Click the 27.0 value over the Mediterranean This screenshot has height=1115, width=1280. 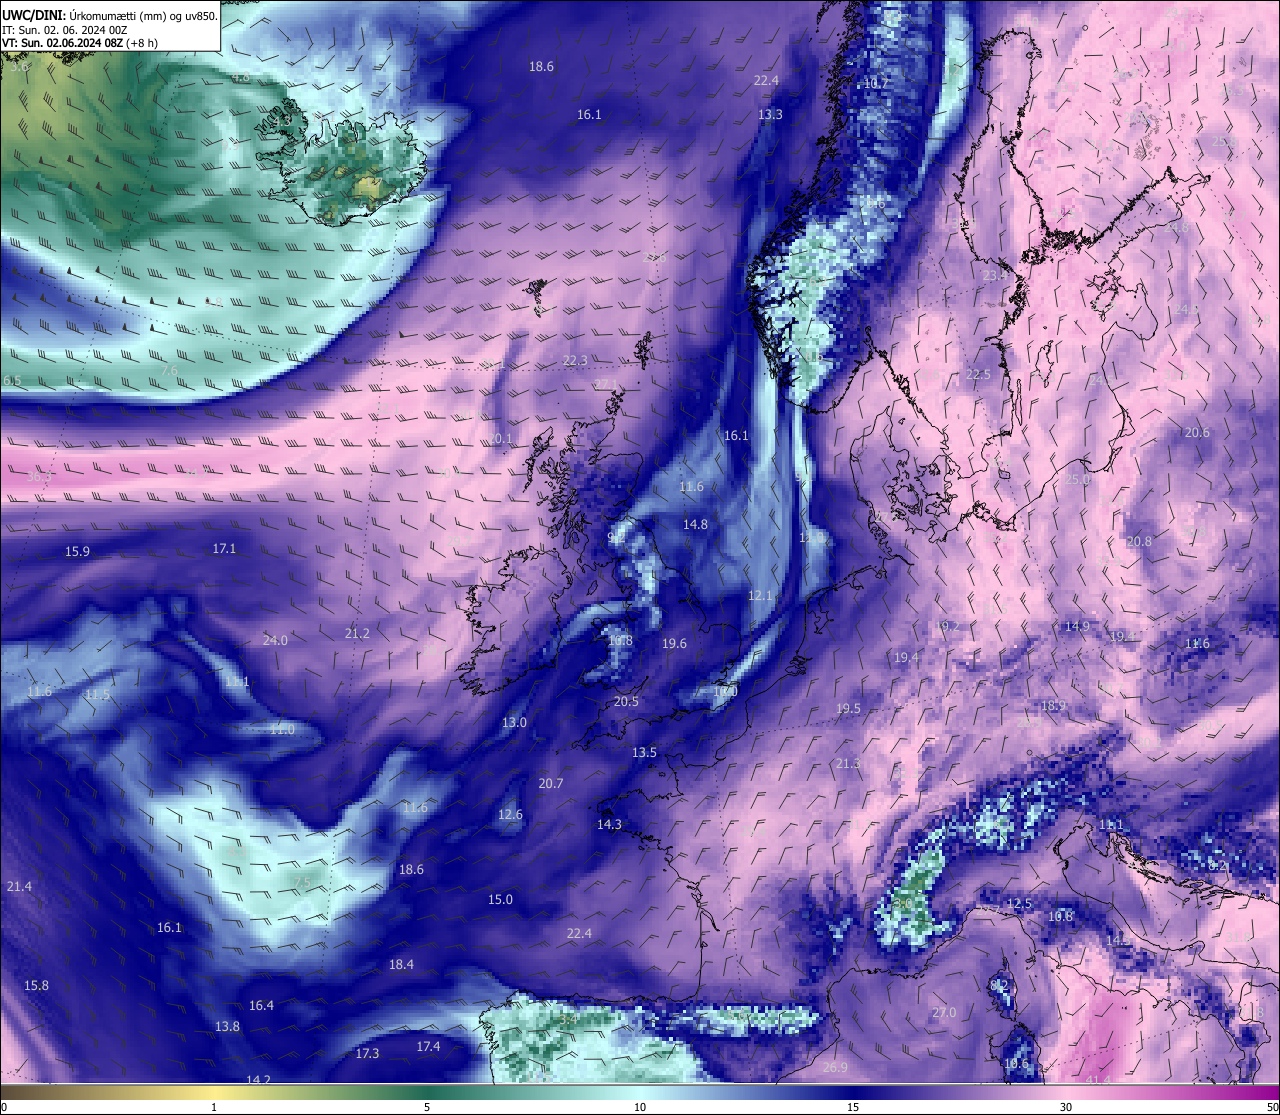point(944,1013)
